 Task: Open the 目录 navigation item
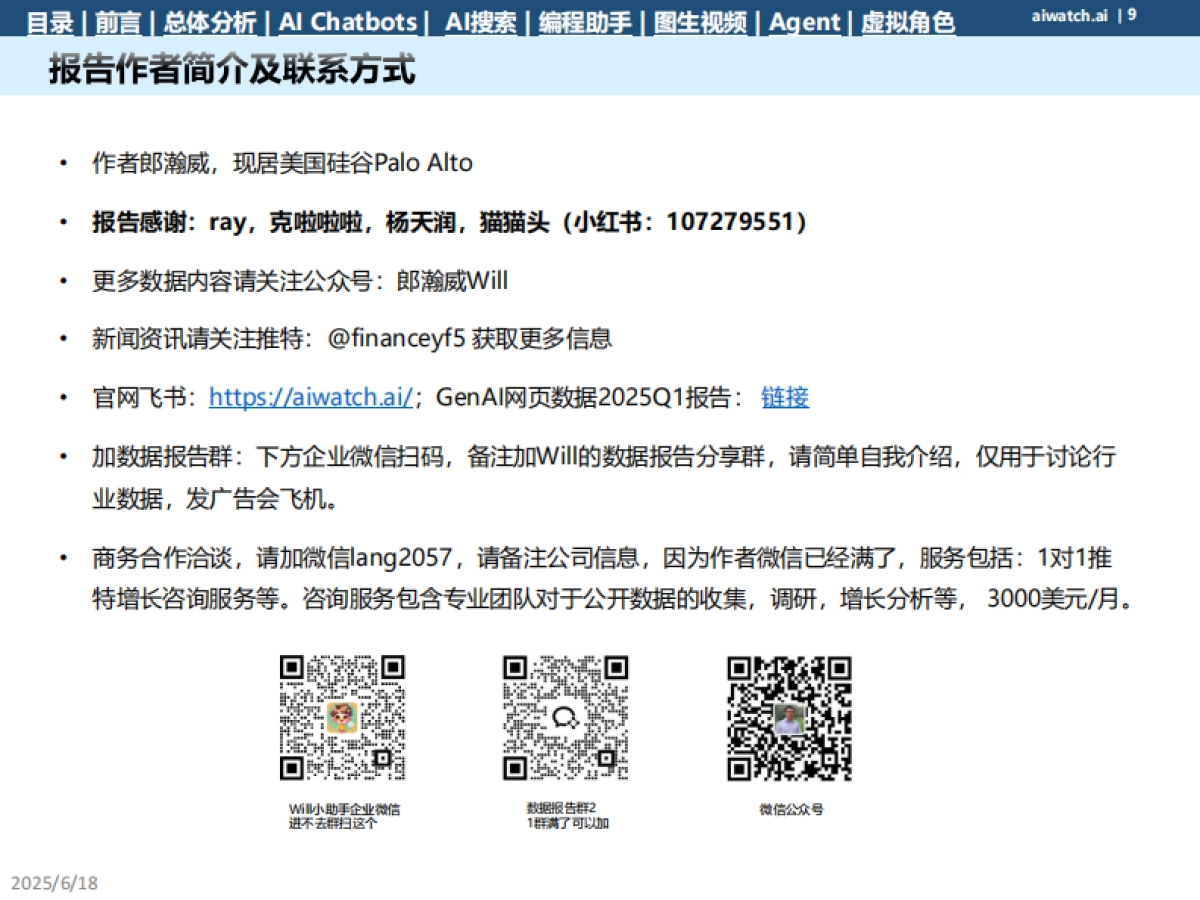(50, 22)
